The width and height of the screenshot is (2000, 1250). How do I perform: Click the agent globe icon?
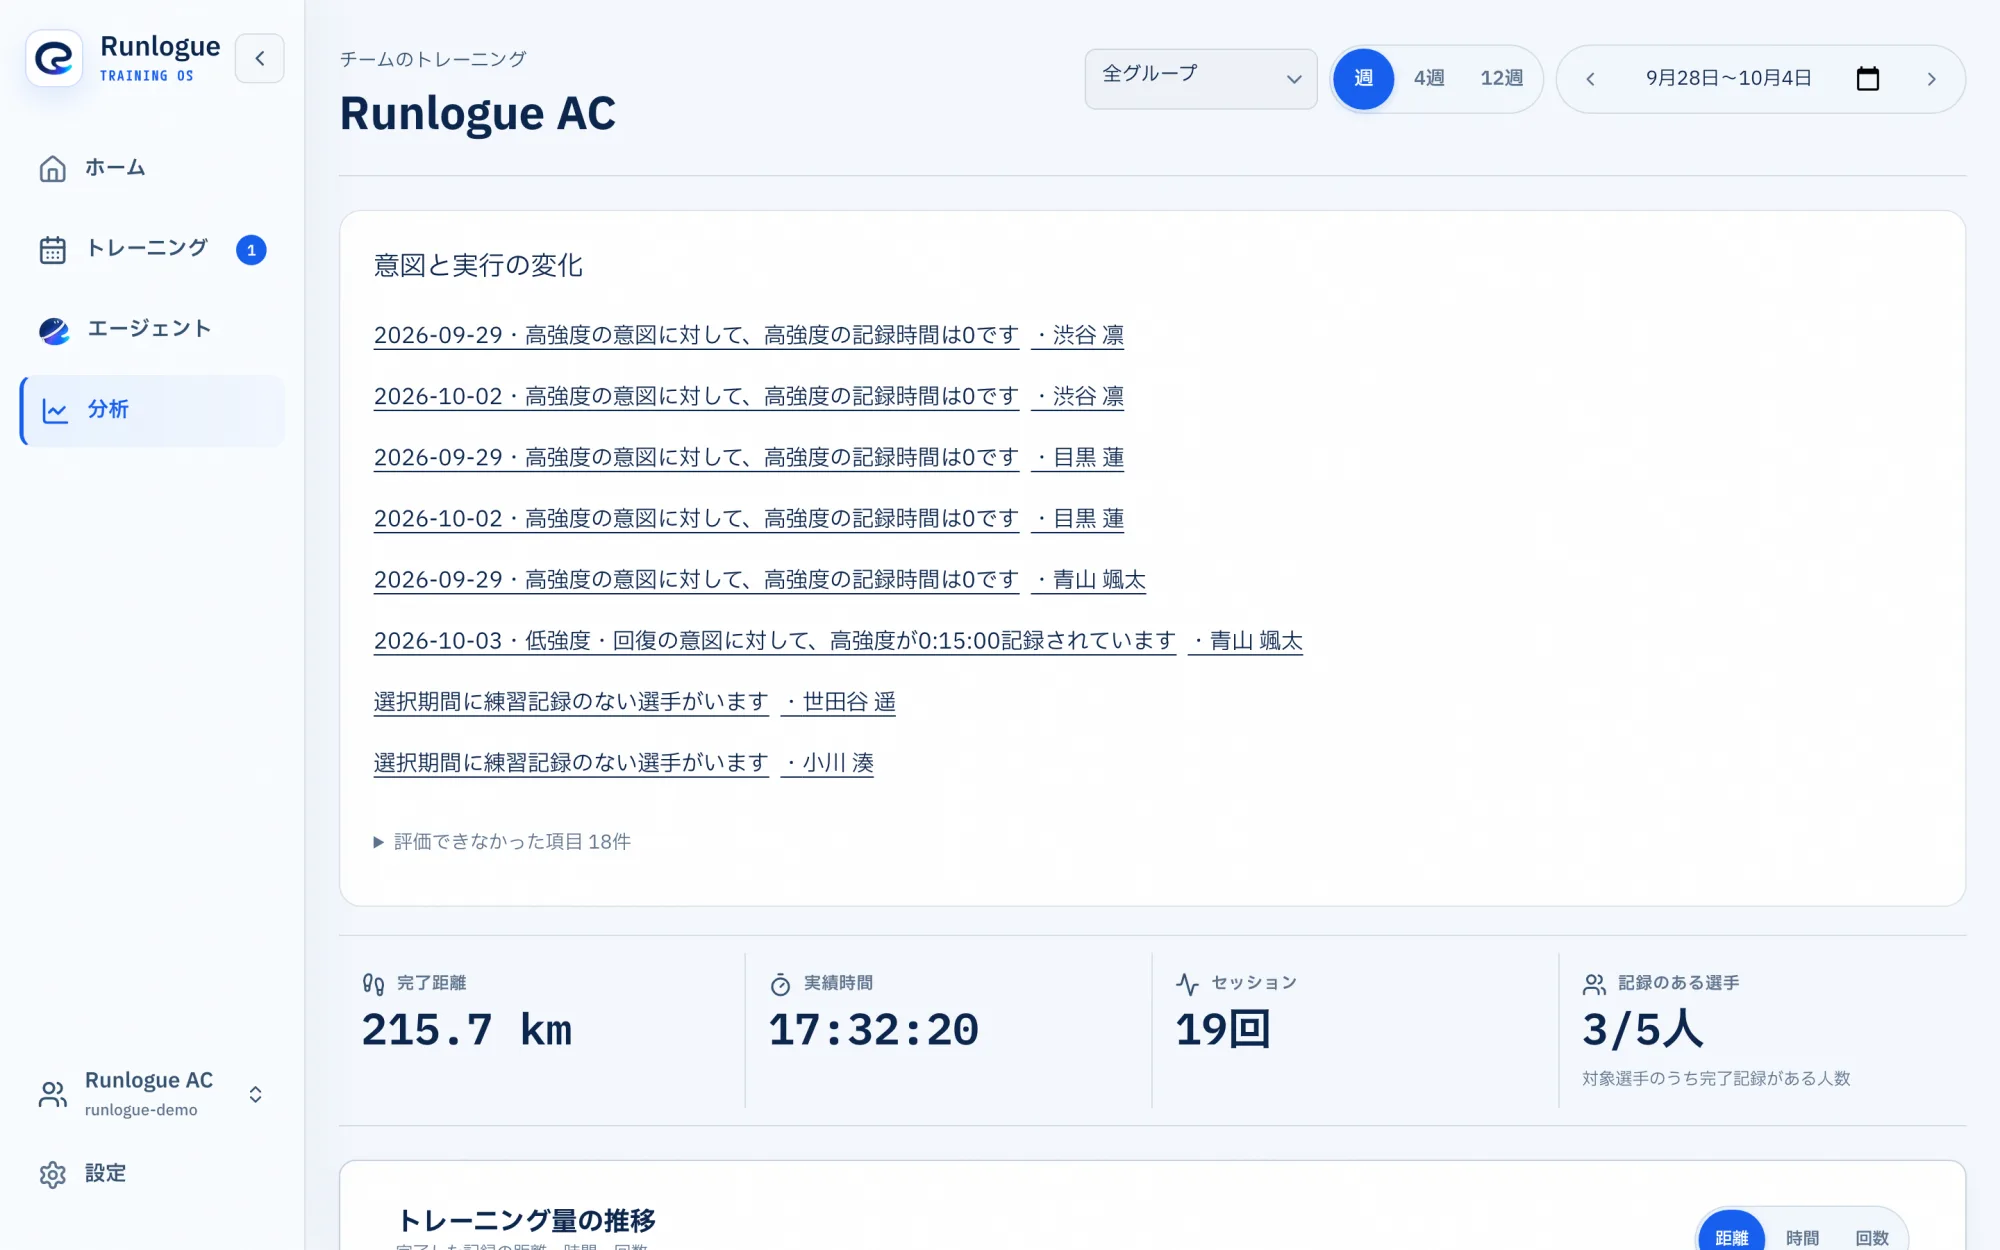54,330
